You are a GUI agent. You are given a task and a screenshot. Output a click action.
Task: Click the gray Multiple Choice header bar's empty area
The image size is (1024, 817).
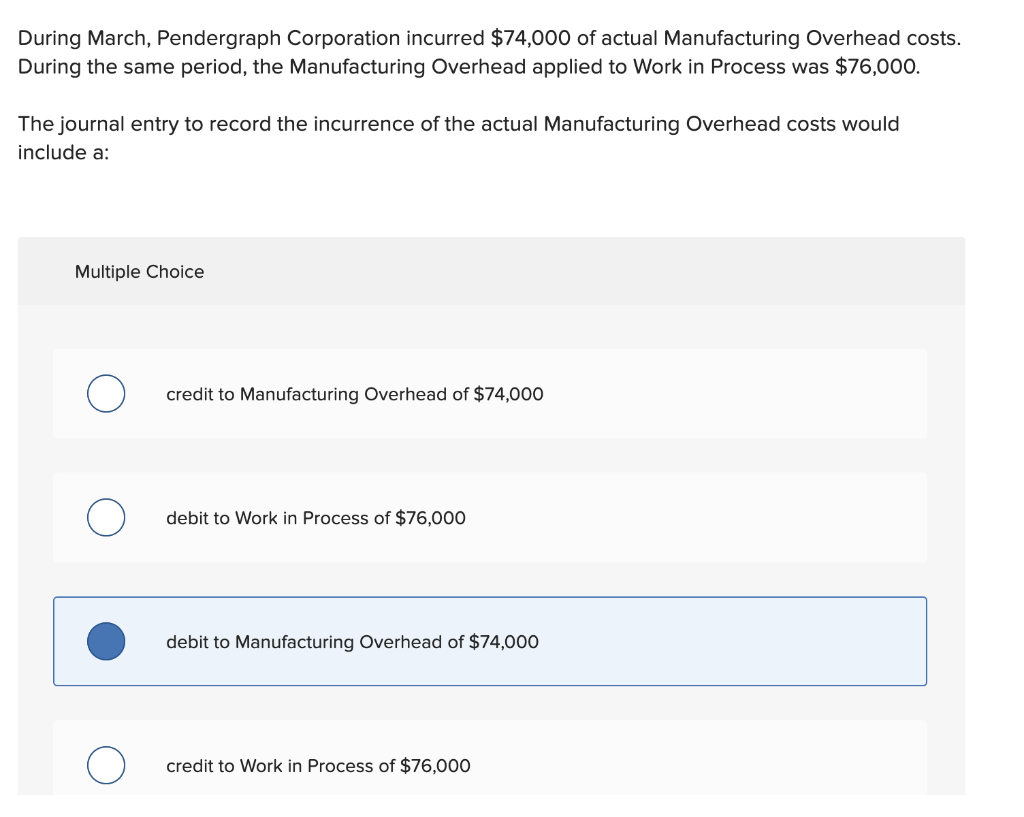tap(581, 271)
